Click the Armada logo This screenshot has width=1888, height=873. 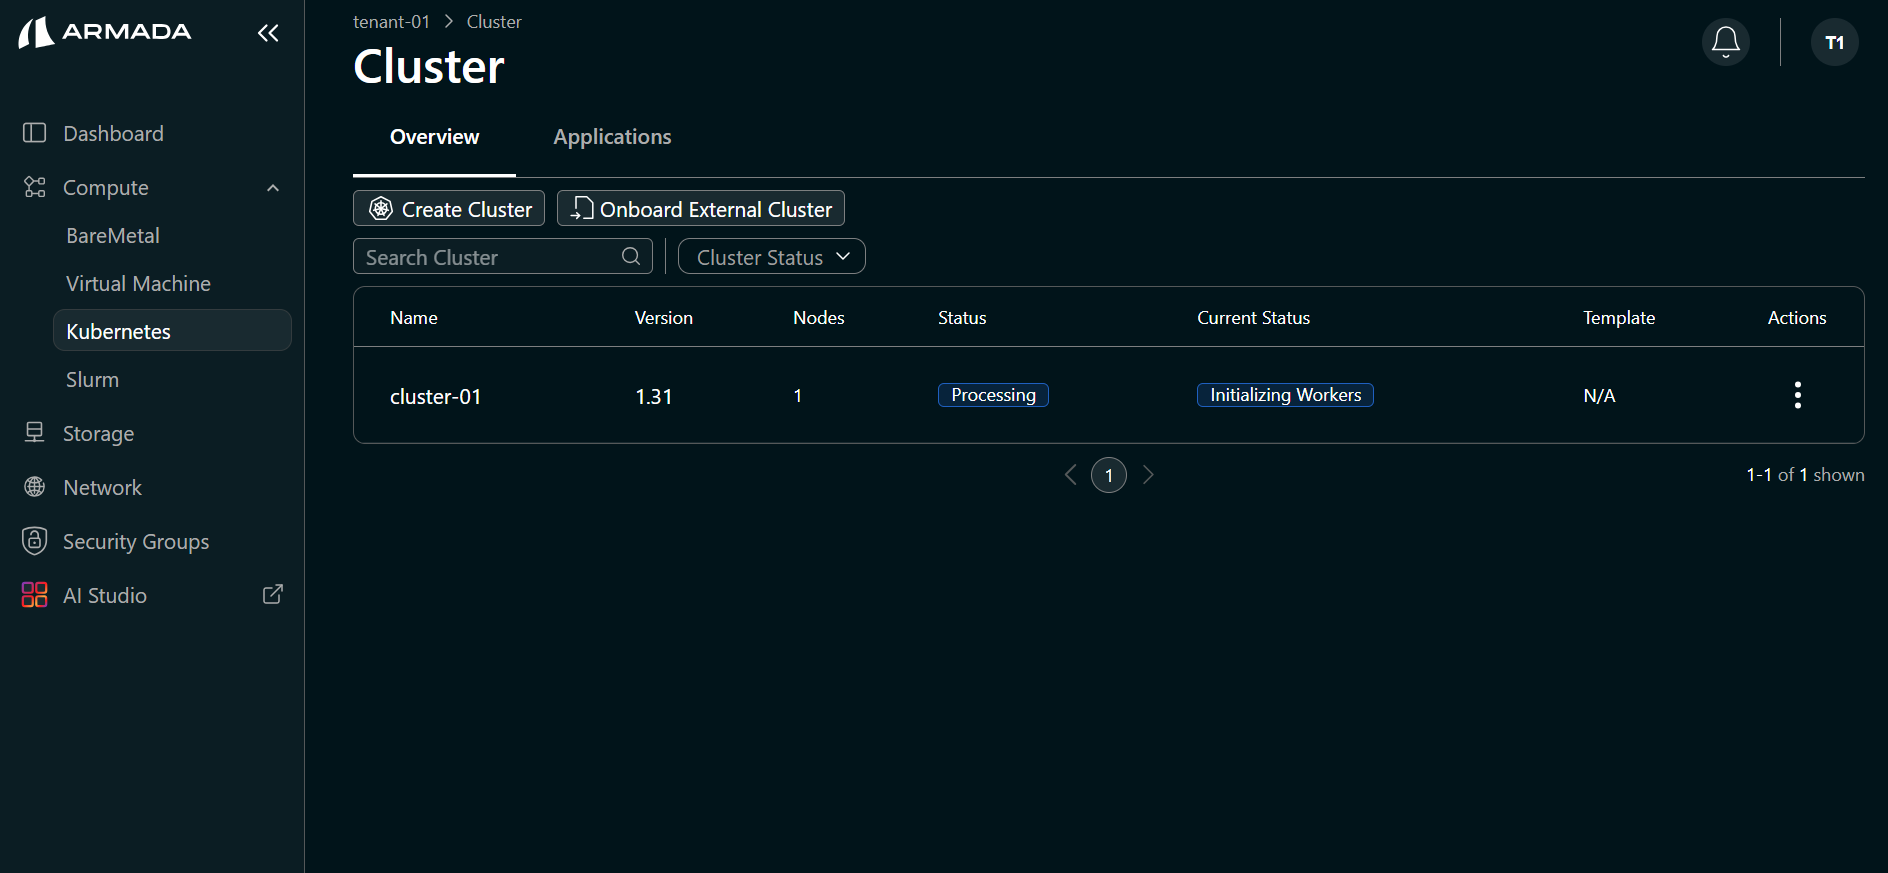(105, 32)
